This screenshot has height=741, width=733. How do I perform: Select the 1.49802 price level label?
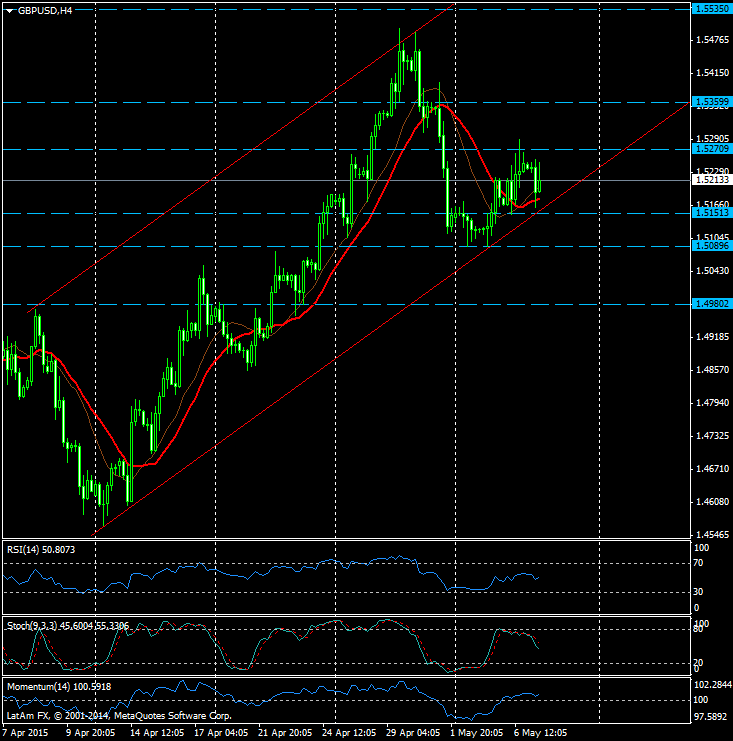(711, 304)
